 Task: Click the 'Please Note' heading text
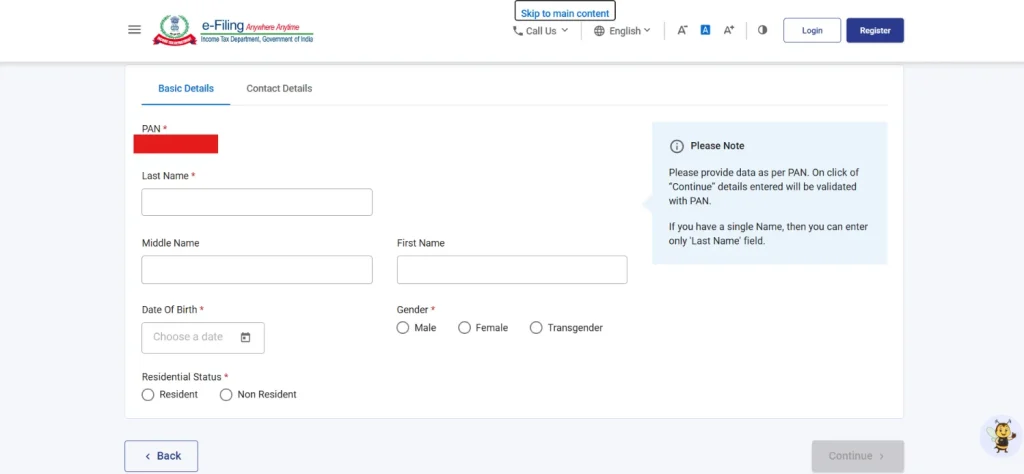(717, 146)
